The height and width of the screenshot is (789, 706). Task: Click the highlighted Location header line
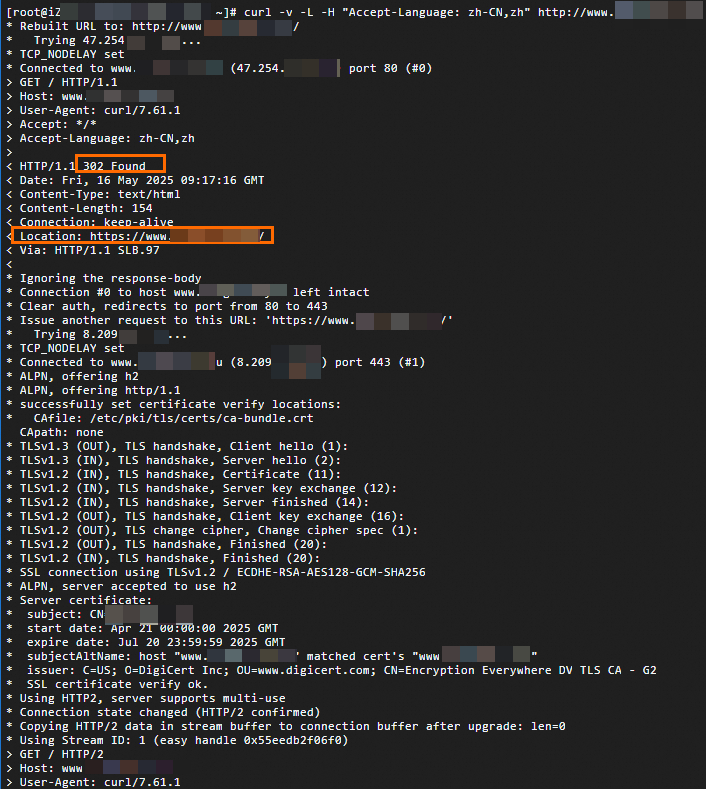[x=141, y=236]
